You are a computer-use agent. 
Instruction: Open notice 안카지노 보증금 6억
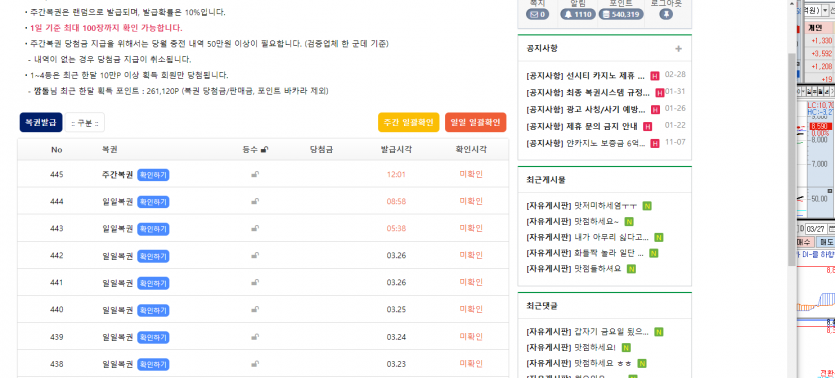tap(586, 144)
